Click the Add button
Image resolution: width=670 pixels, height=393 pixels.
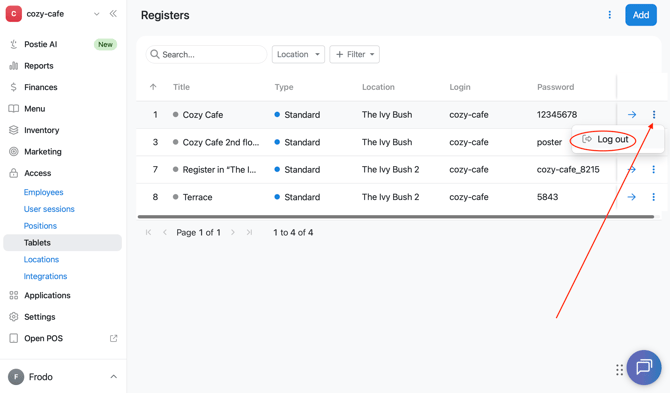[641, 15]
